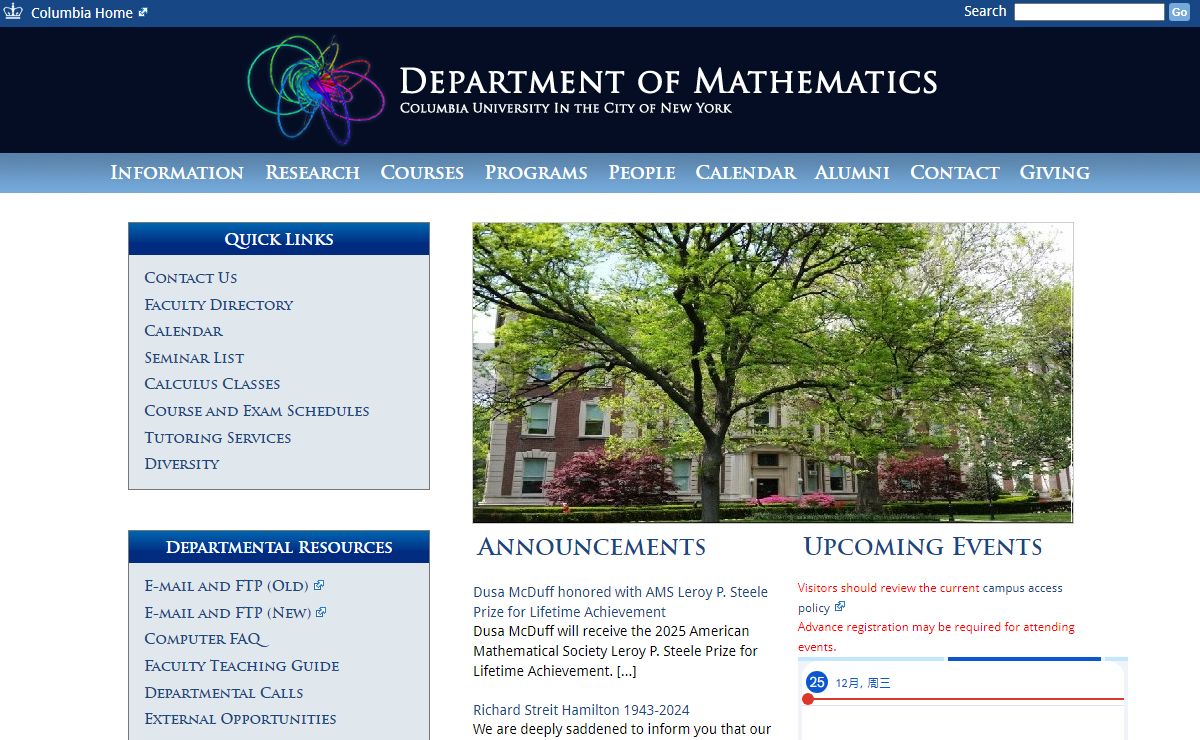The width and height of the screenshot is (1200, 740).
Task: Click external link icon after E-mail and FTP (New)
Action: coord(321,612)
